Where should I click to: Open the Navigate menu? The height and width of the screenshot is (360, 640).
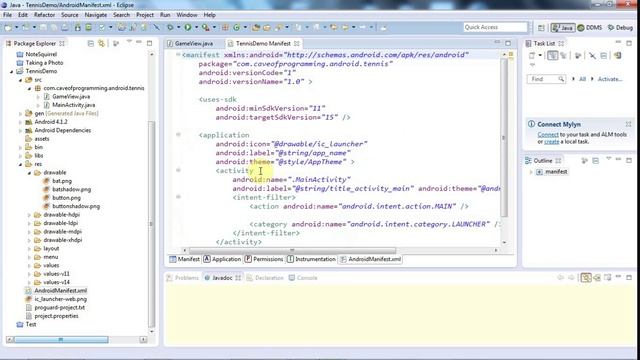click(96, 15)
